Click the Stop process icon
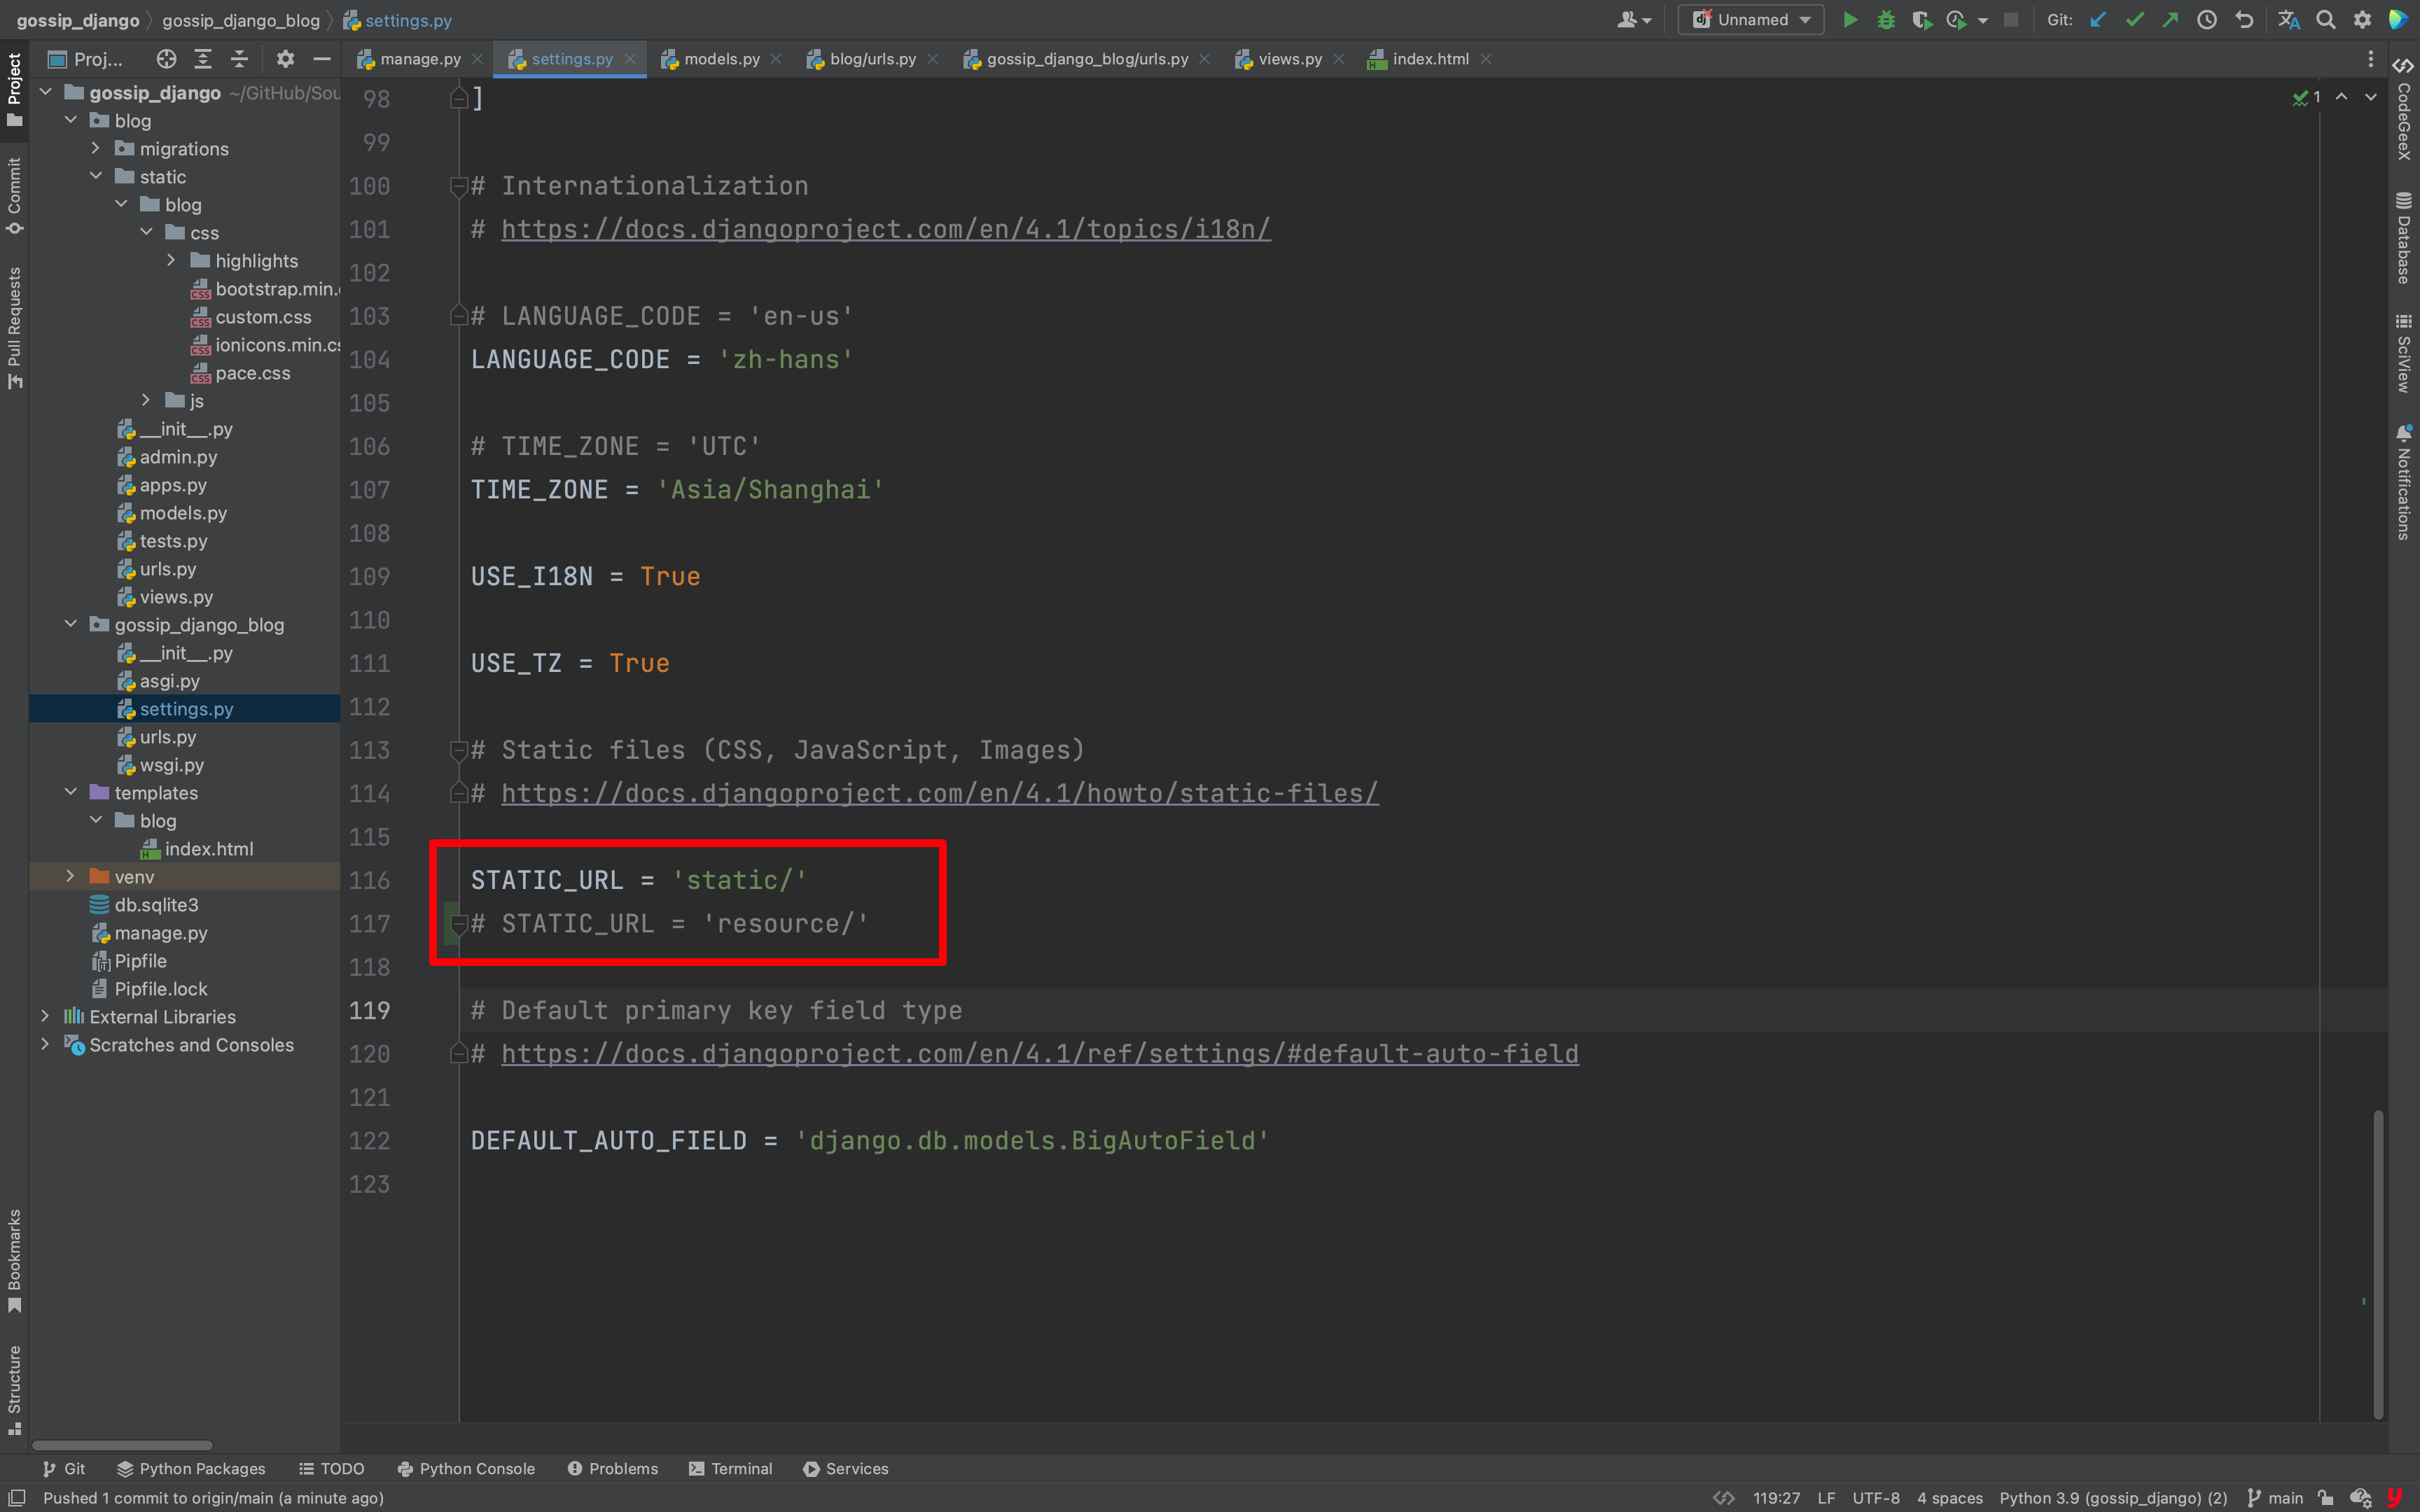This screenshot has width=2420, height=1512. (x=2011, y=20)
